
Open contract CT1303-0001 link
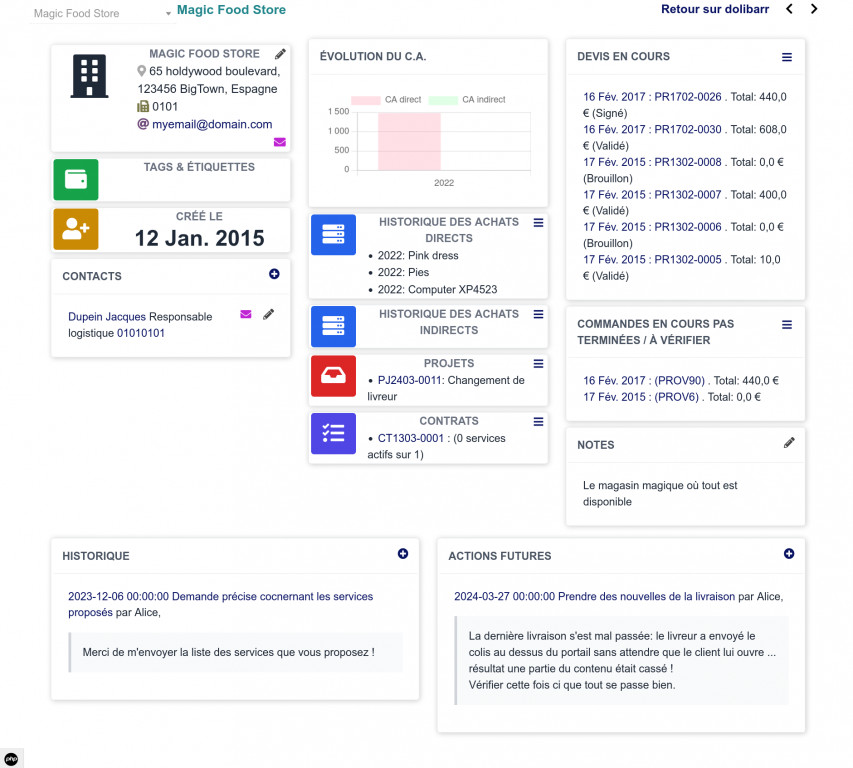411,438
